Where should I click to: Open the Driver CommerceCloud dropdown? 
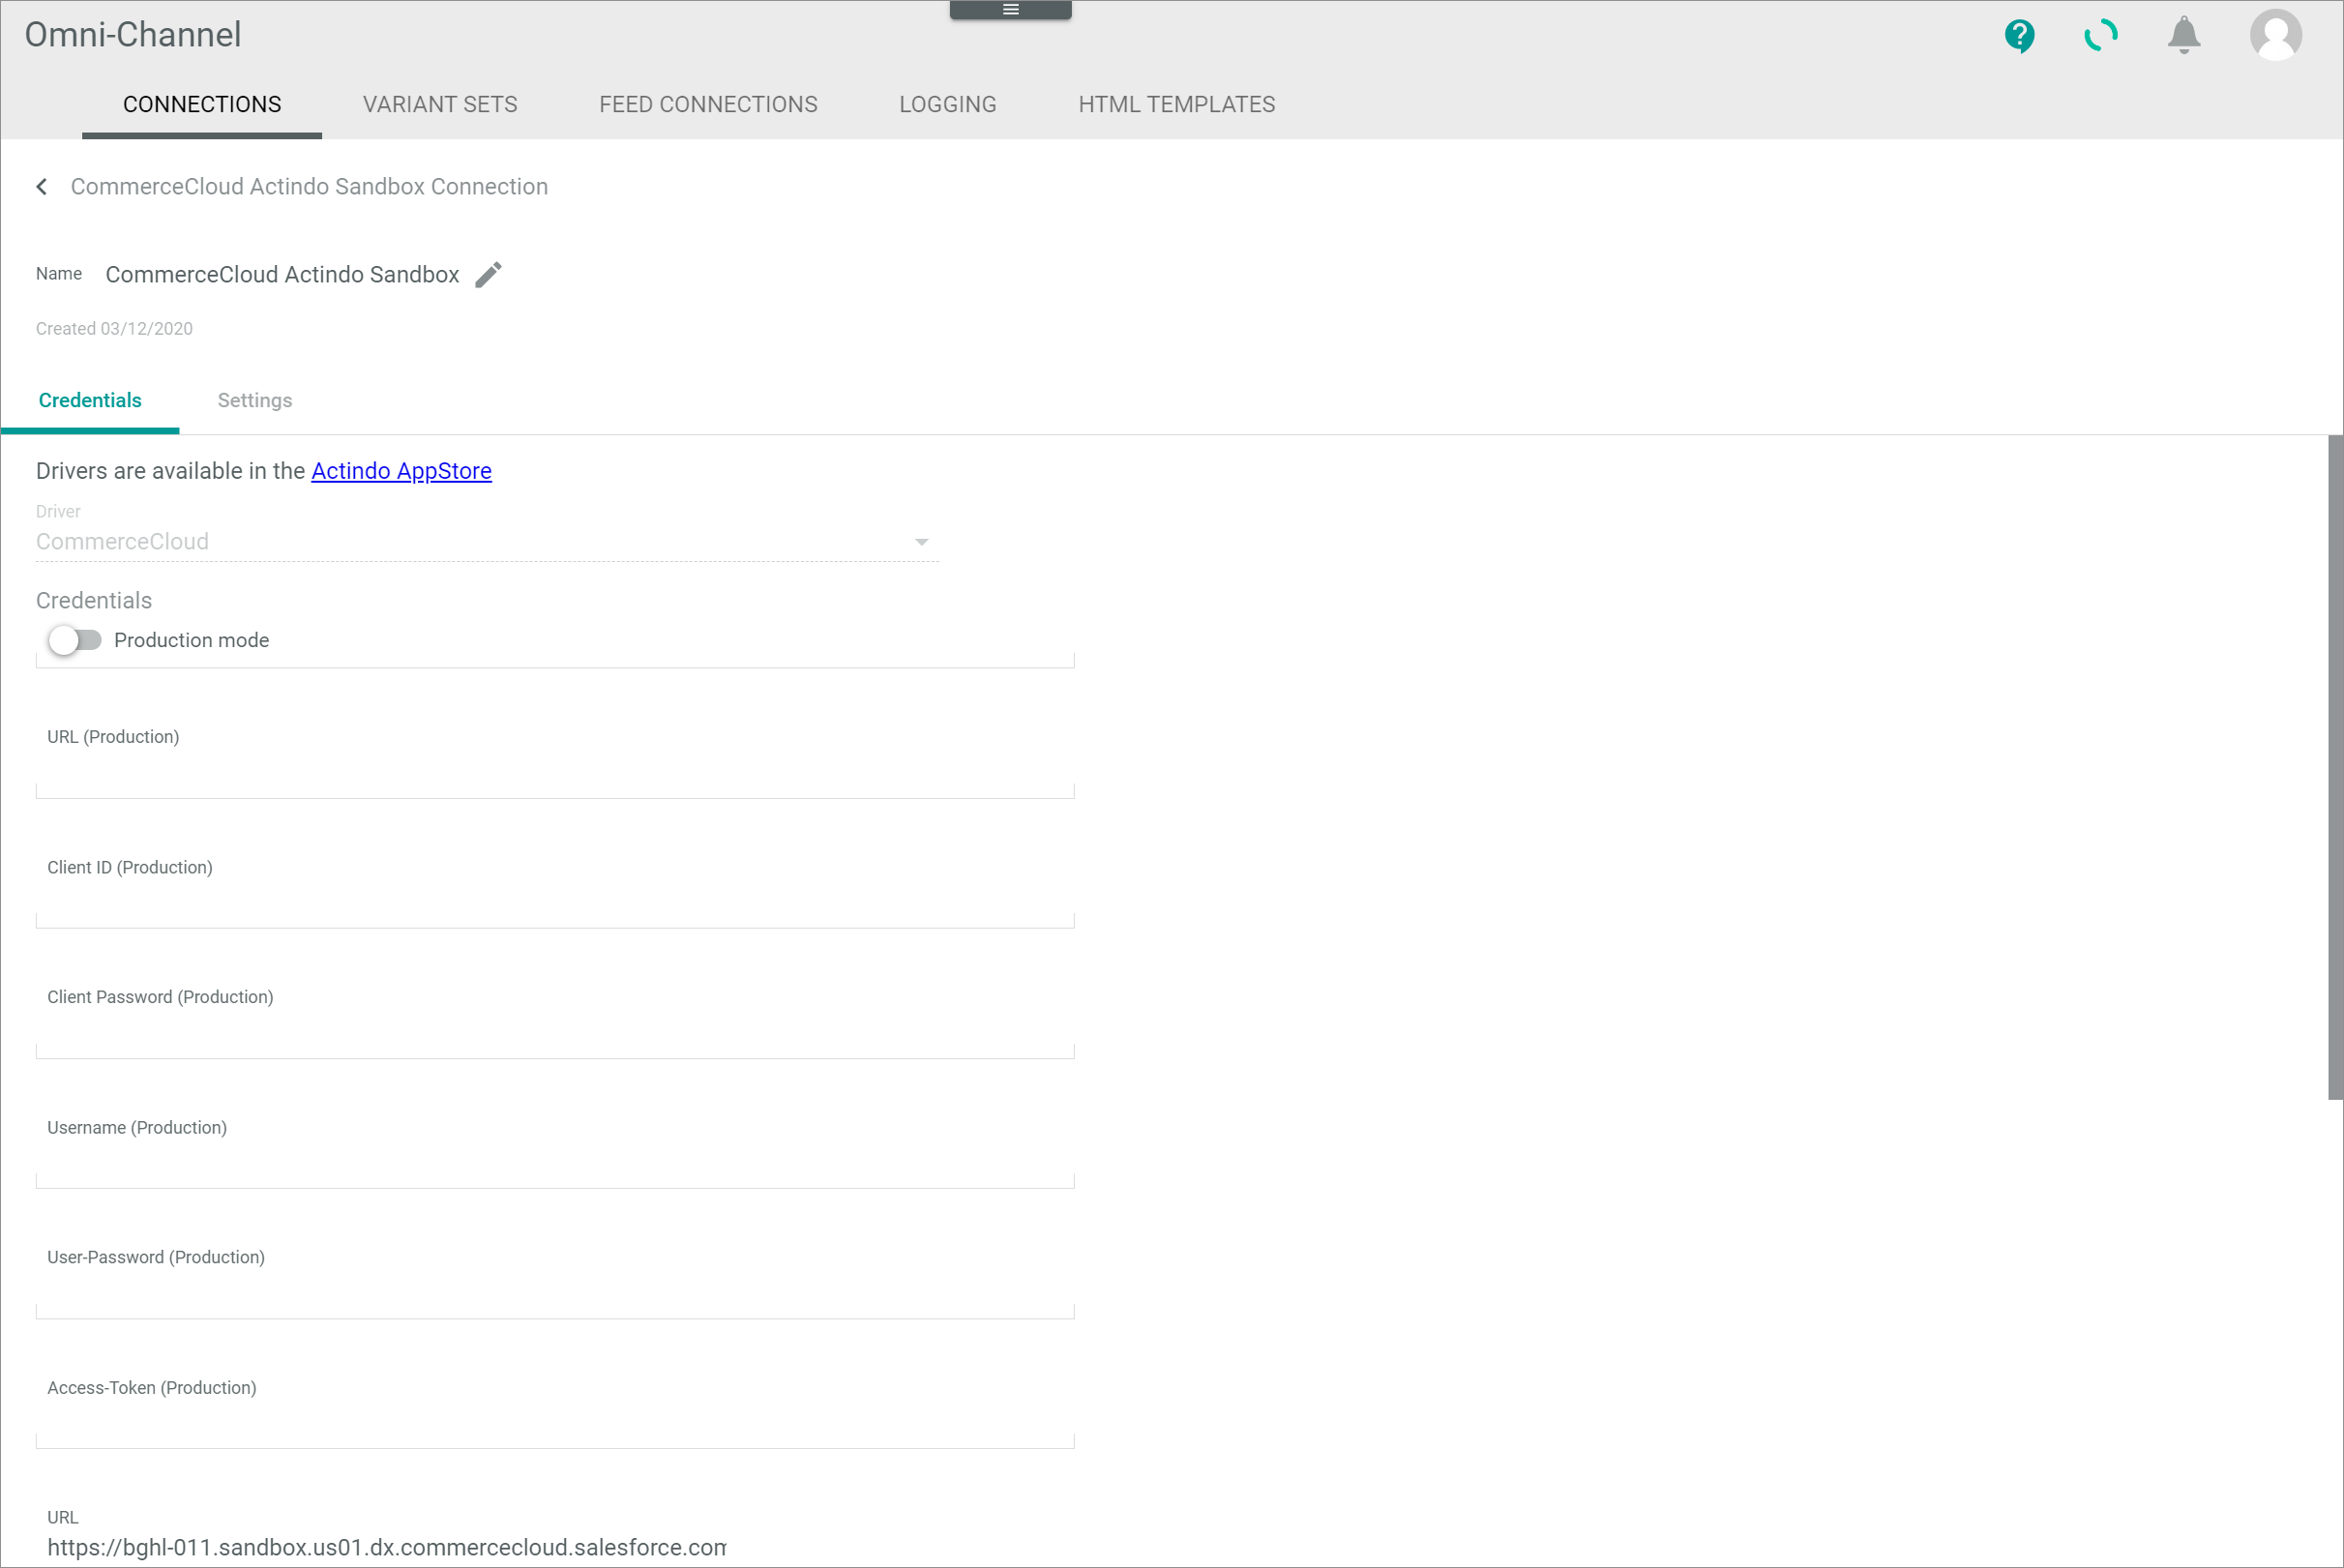point(487,542)
